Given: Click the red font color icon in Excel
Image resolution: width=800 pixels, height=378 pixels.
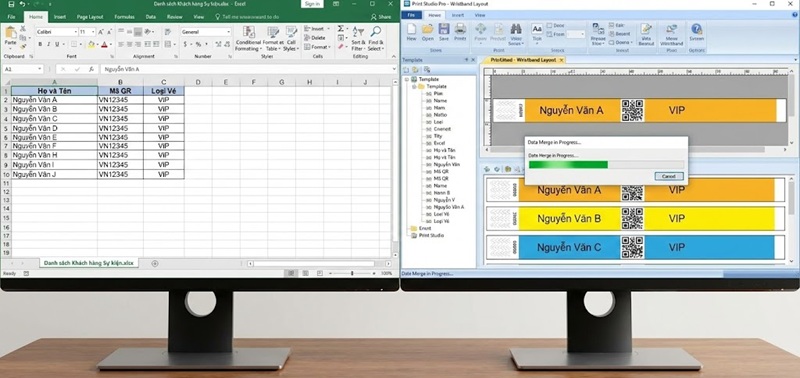Looking at the screenshot, I should (x=104, y=44).
